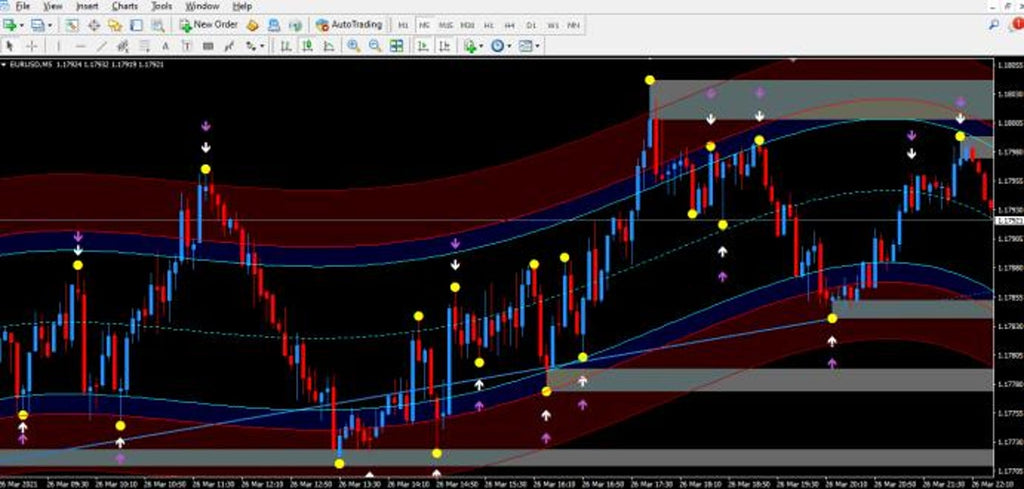Select the crosshair cursor tool
Viewport: 1024px width, 489px height.
[x=31, y=46]
